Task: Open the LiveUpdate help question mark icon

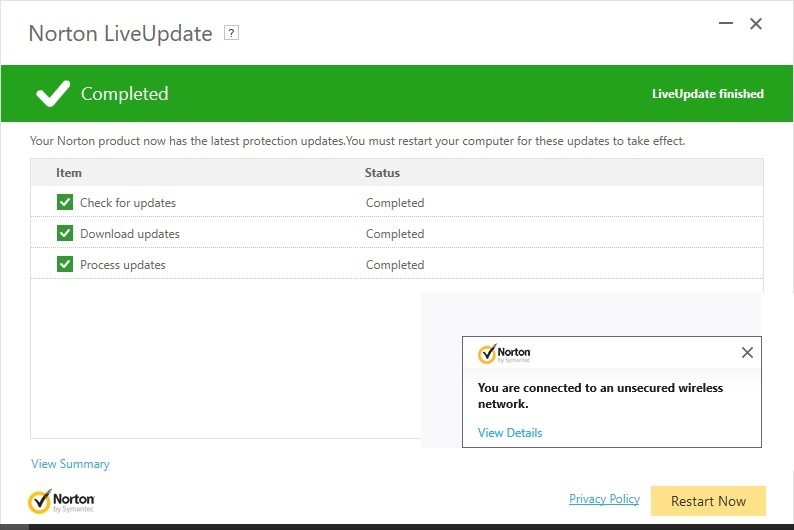Action: (231, 33)
